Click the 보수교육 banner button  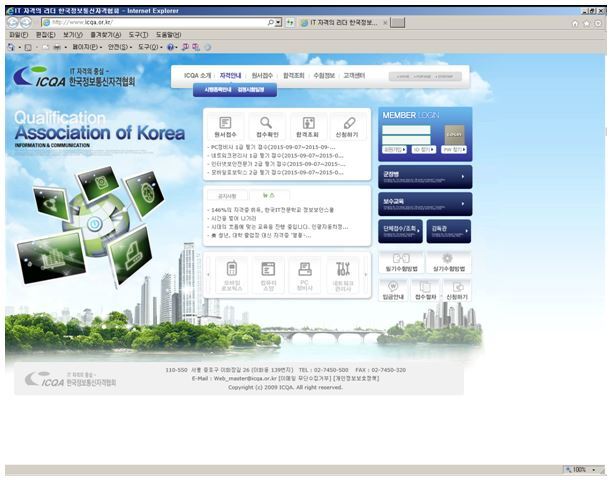425,204
